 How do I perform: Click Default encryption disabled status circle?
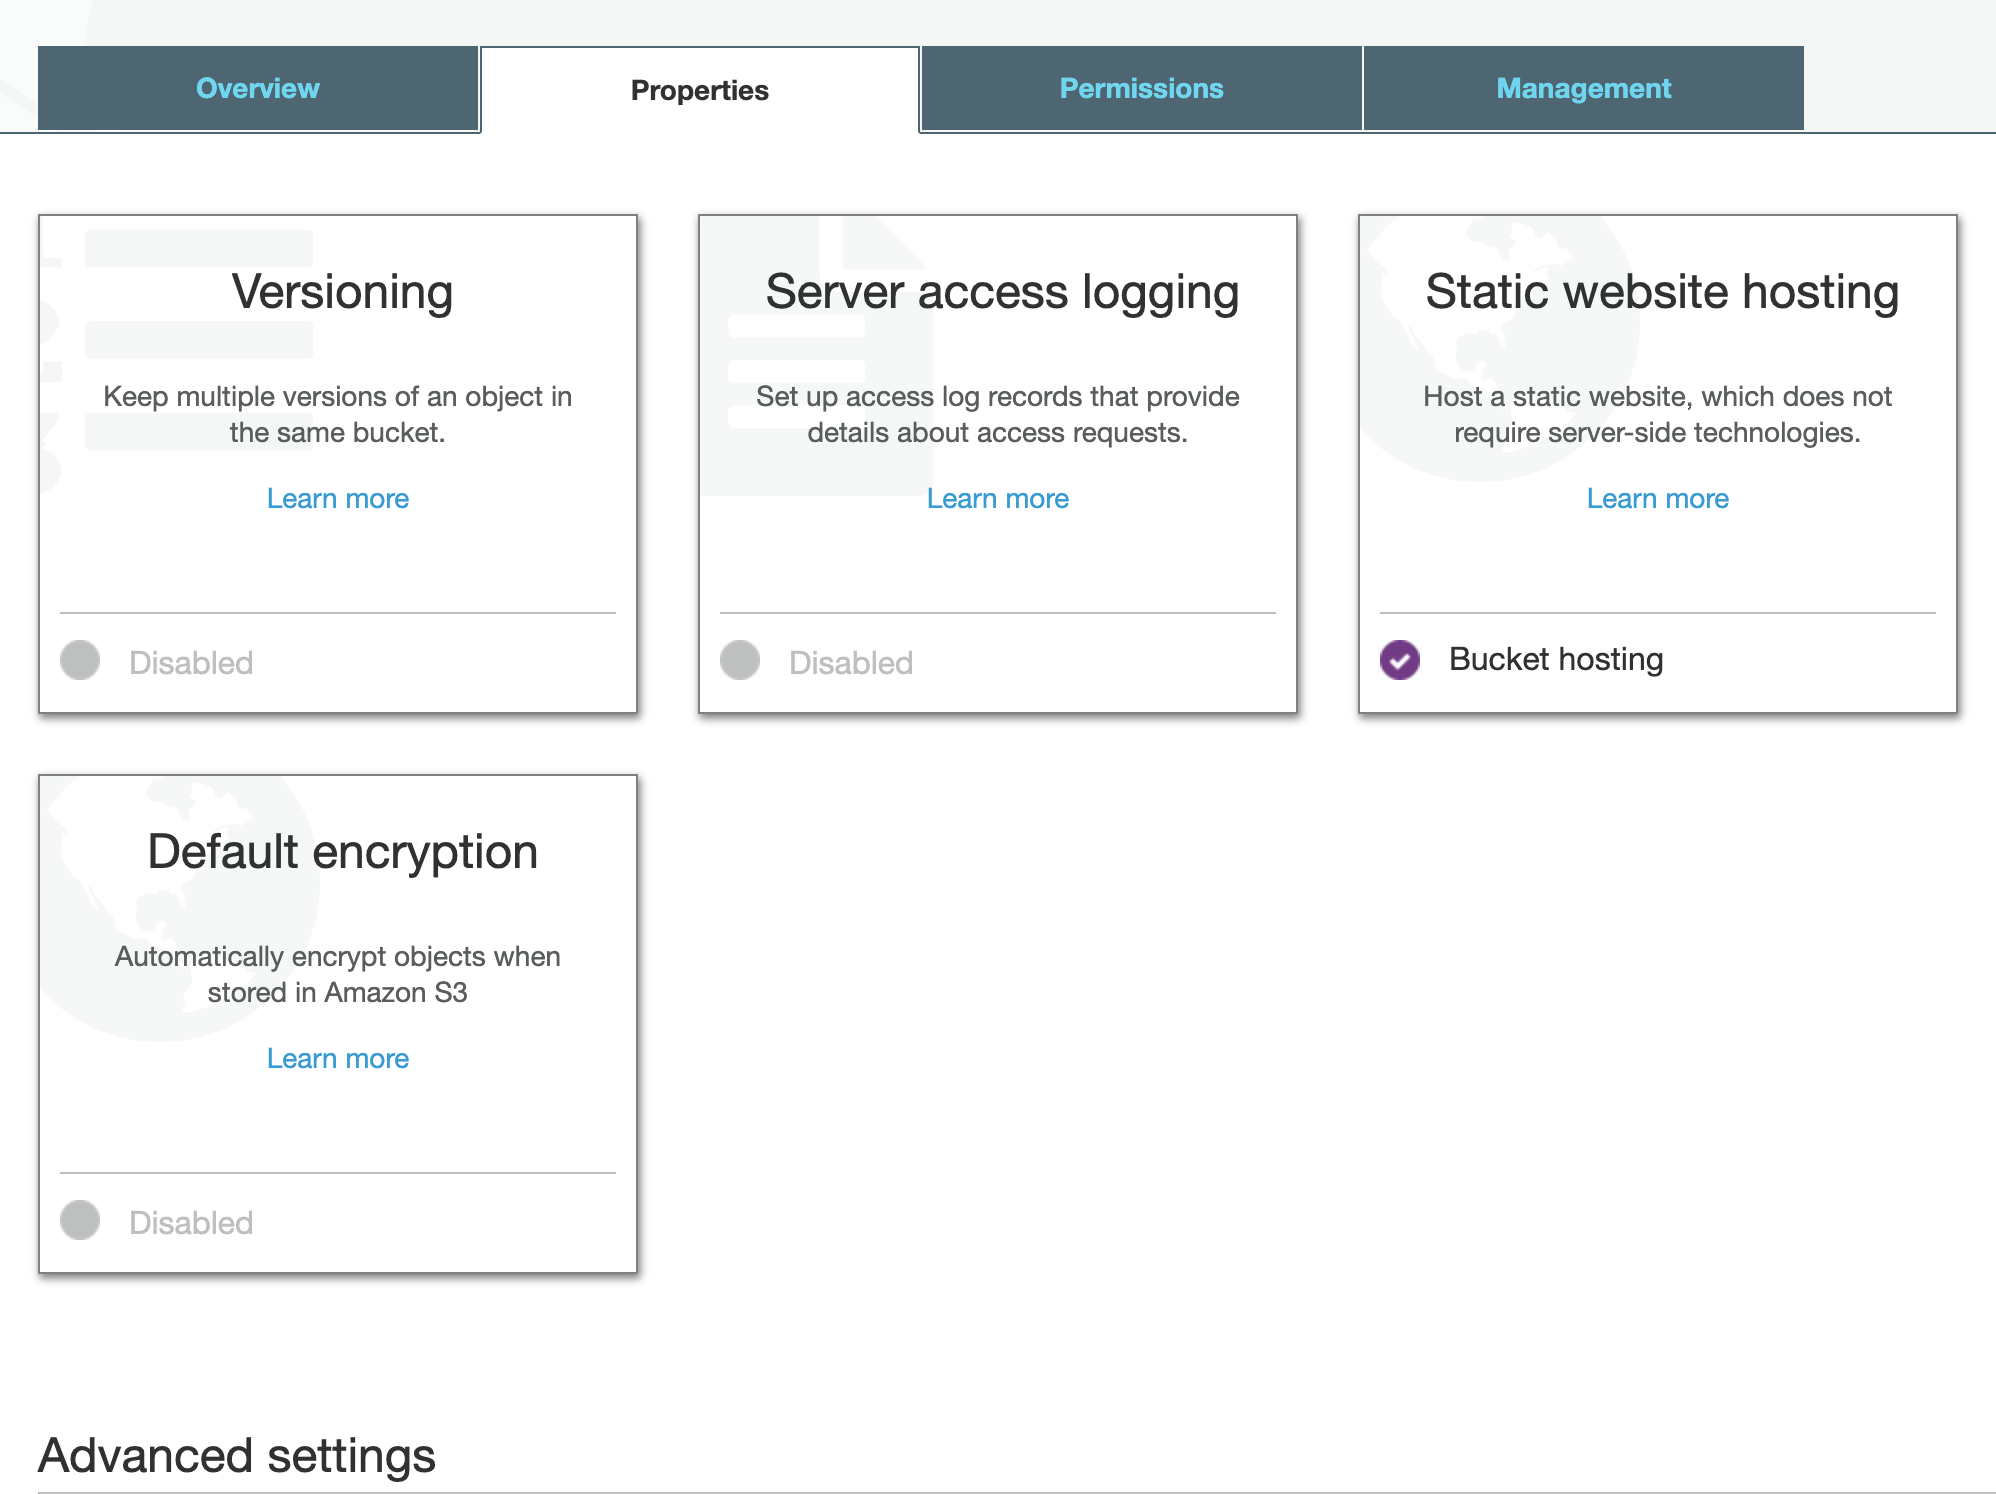(x=80, y=1220)
